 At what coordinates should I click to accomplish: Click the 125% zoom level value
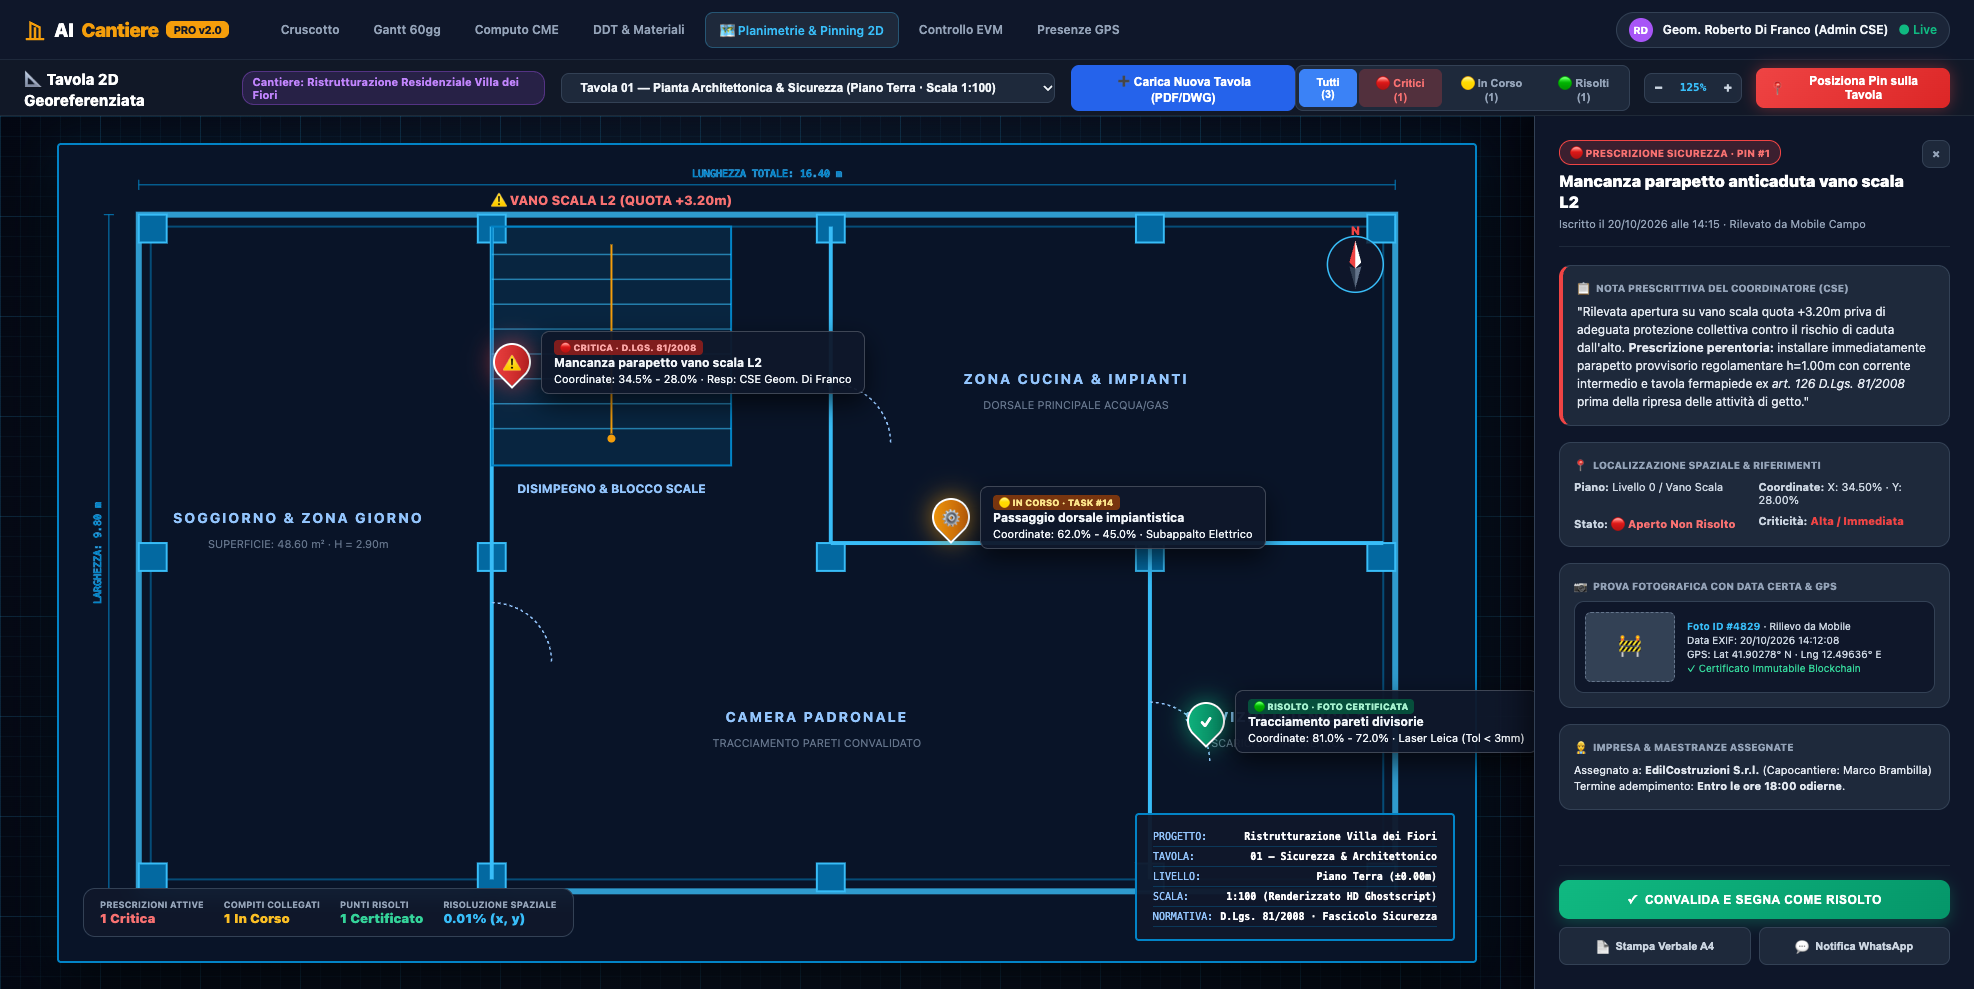pos(1693,88)
